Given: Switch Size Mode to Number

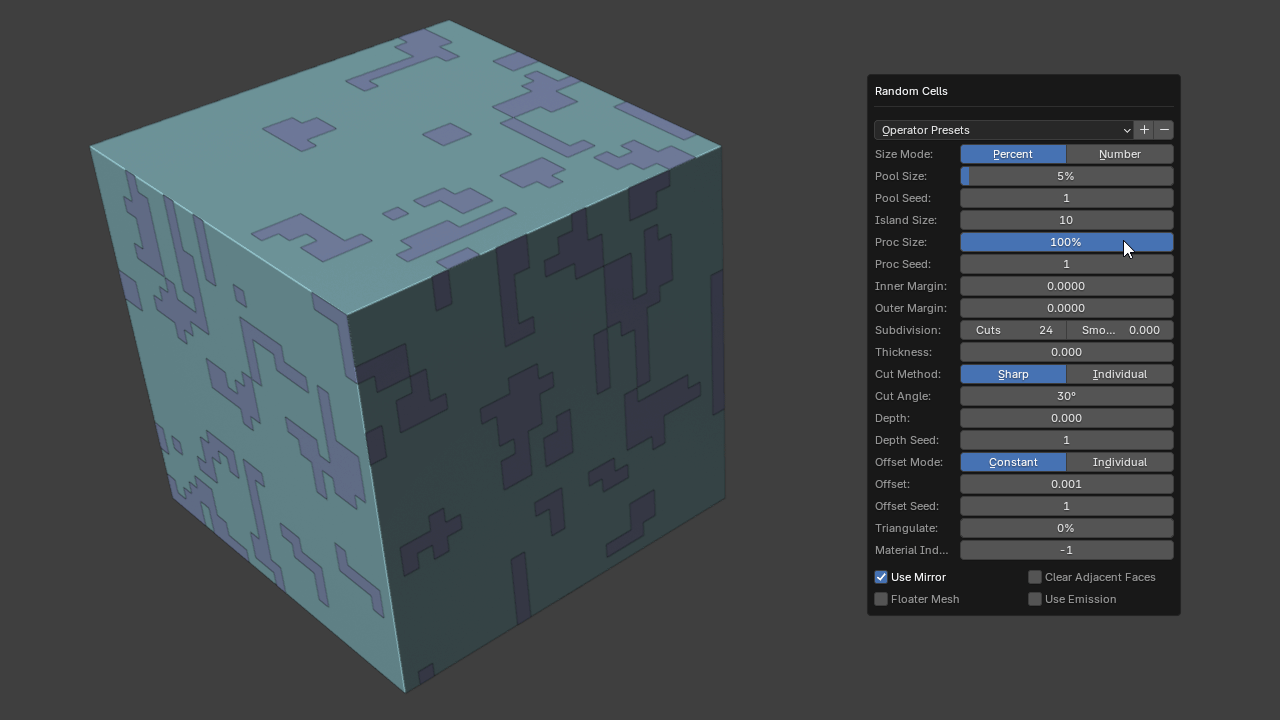Looking at the screenshot, I should tap(1119, 154).
